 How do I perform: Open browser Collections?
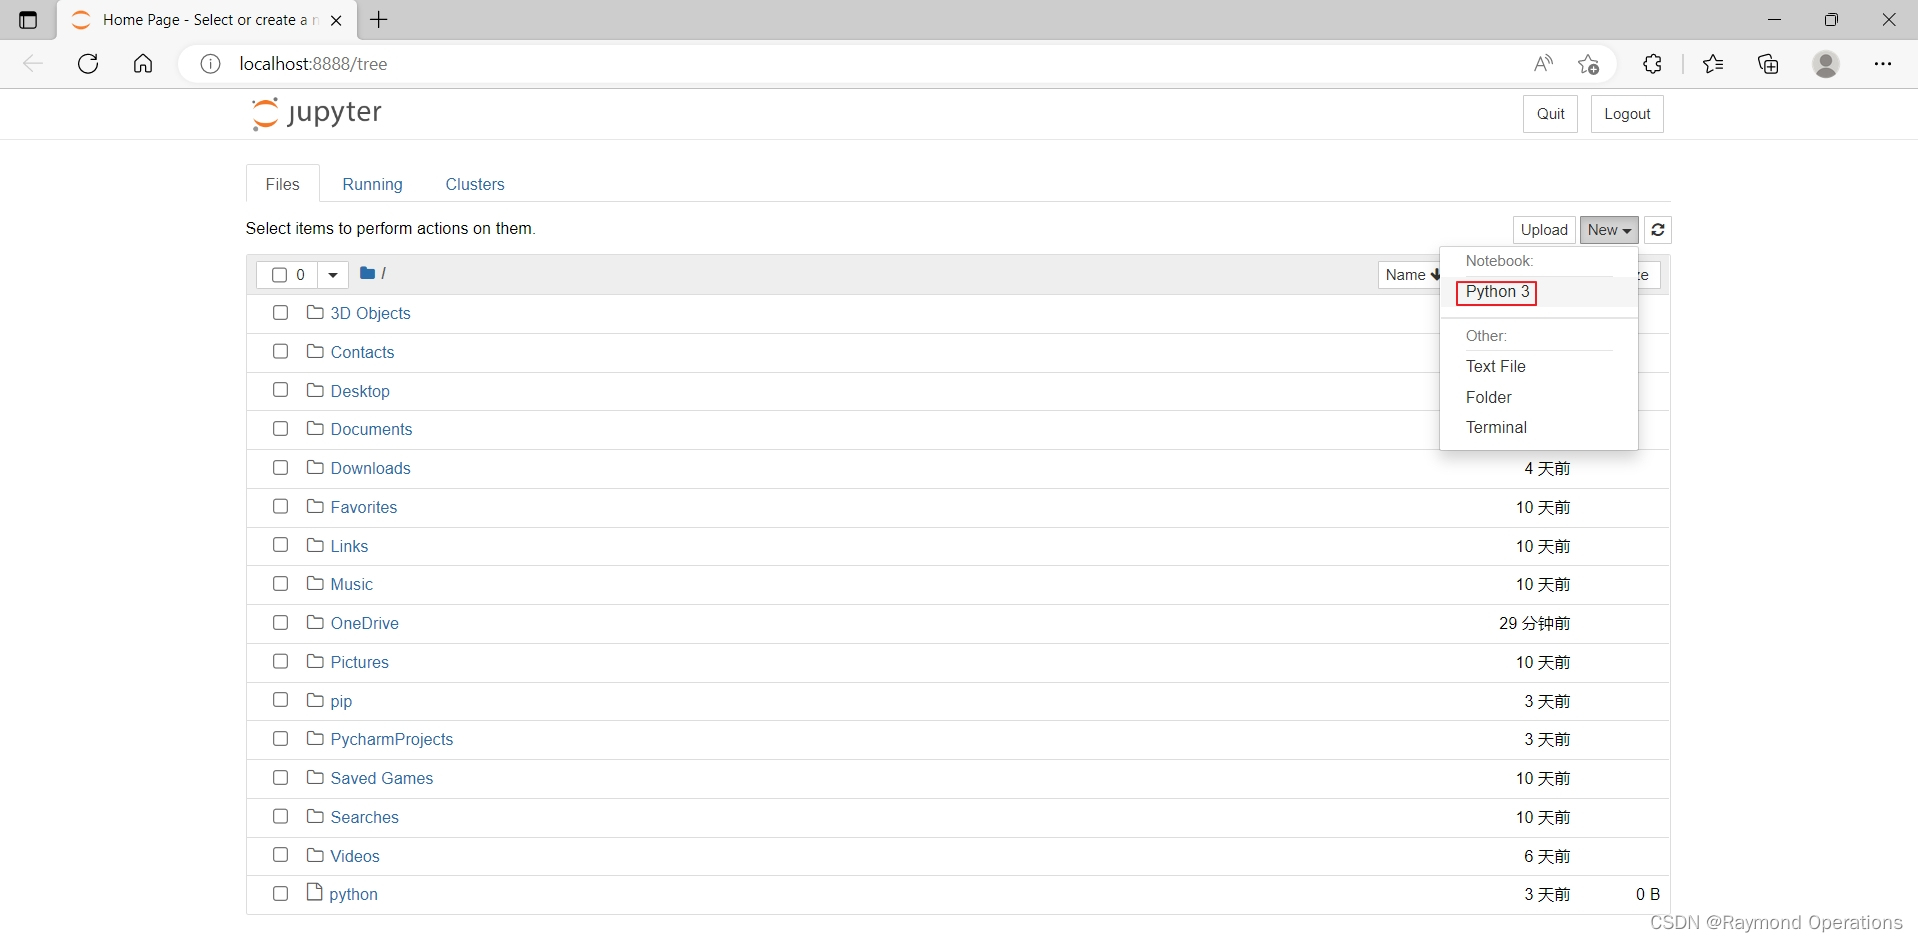pyautogui.click(x=1768, y=64)
